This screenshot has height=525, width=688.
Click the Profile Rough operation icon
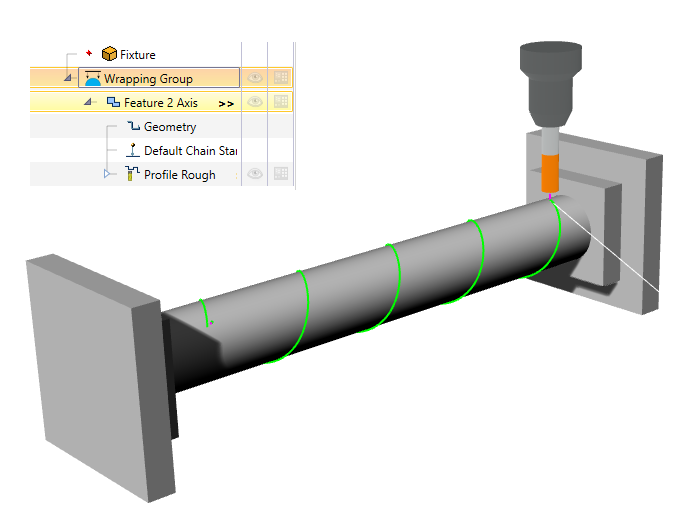134,175
